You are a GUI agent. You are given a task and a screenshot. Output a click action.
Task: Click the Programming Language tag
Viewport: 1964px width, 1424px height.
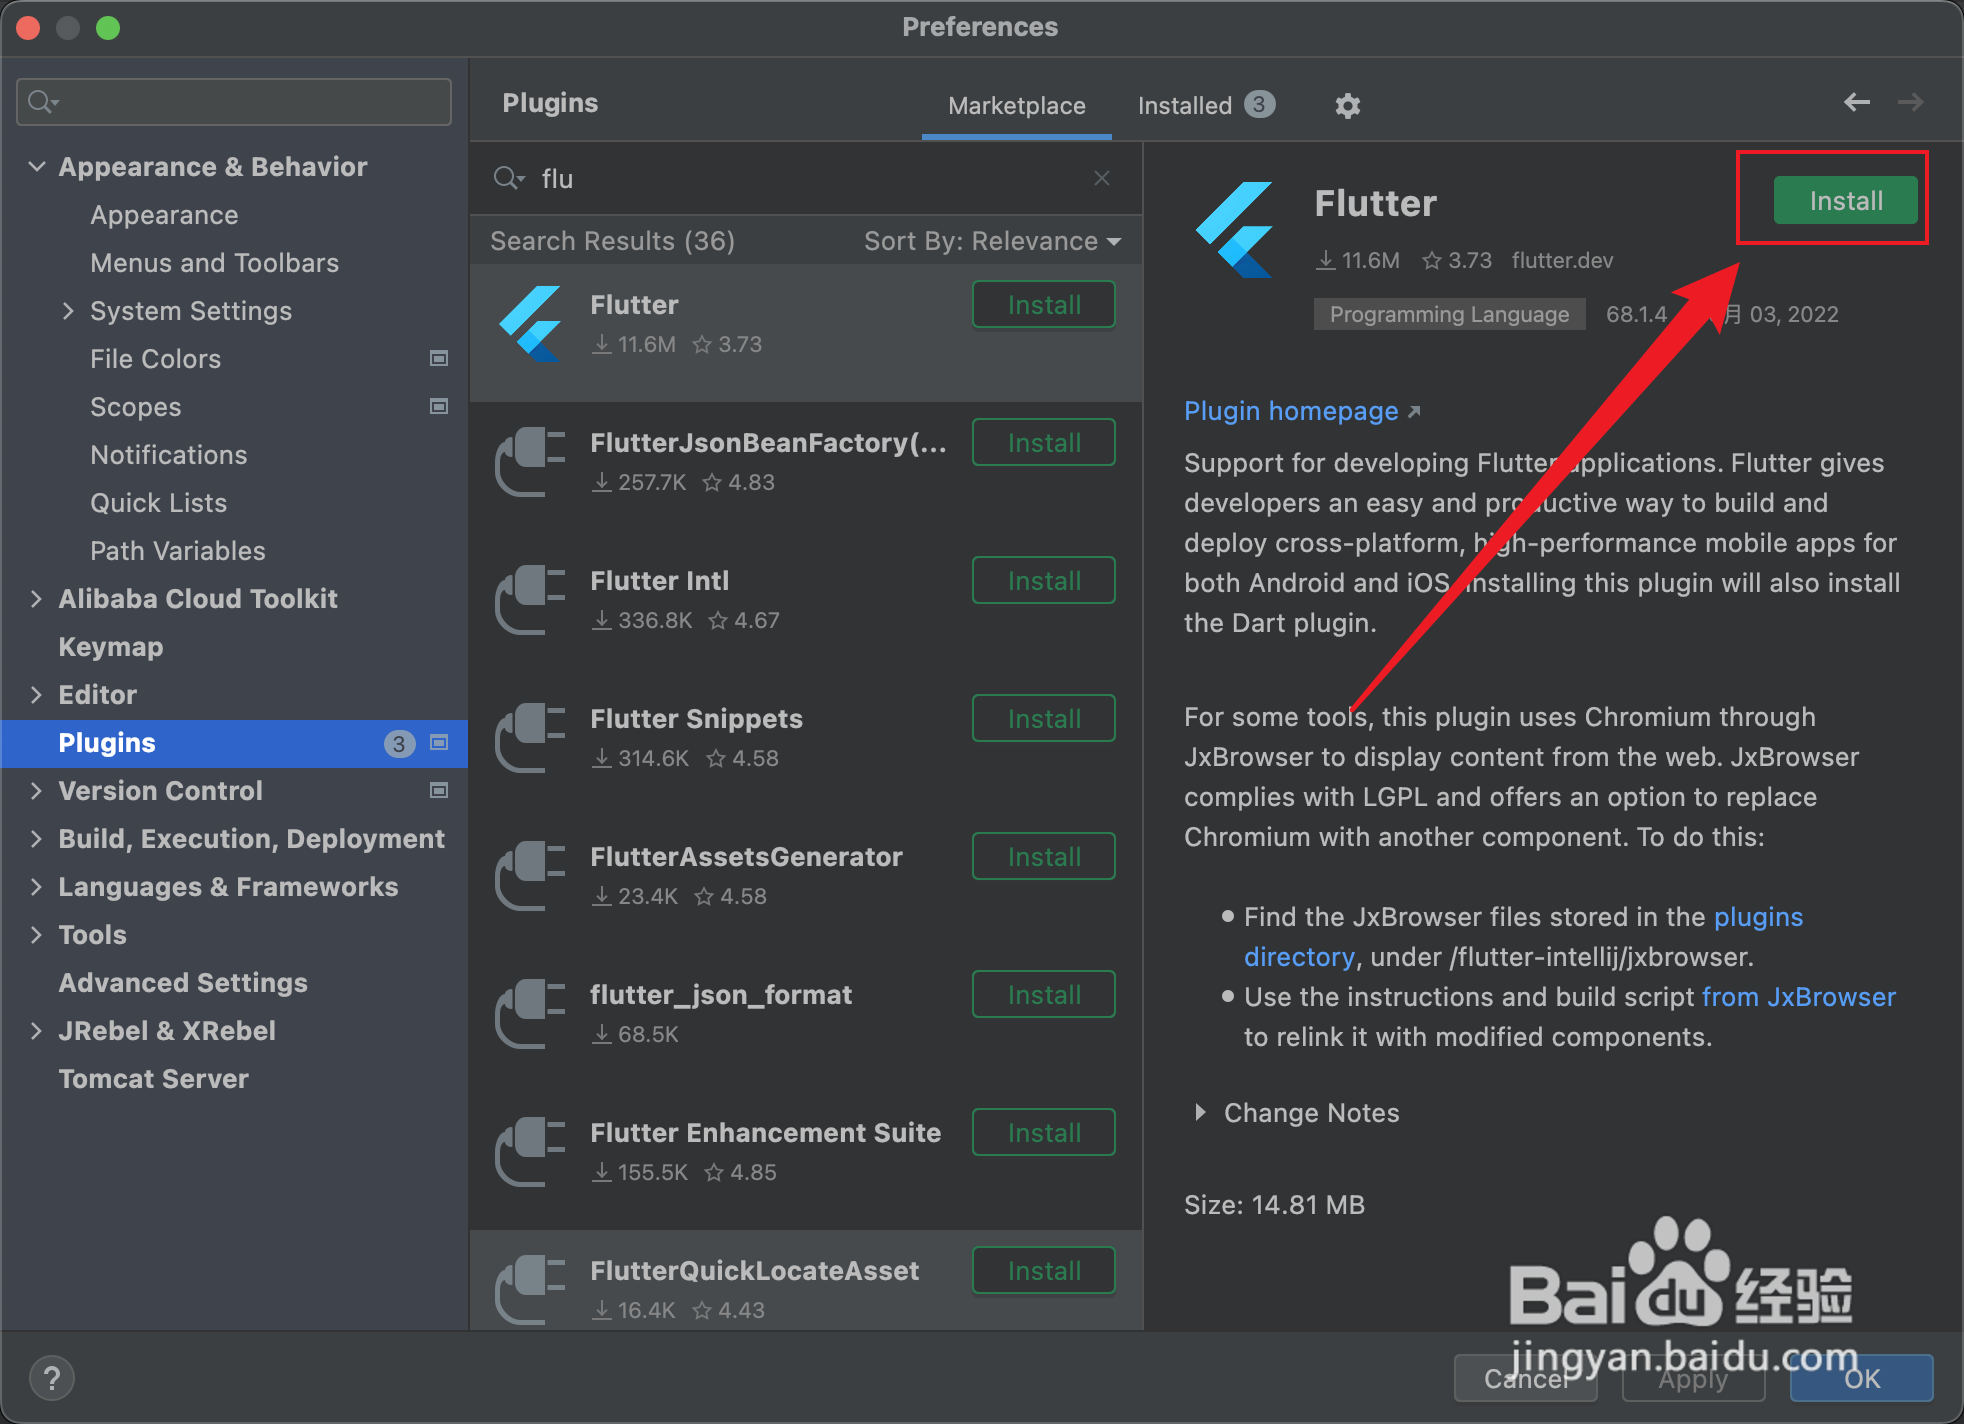coord(1449,314)
